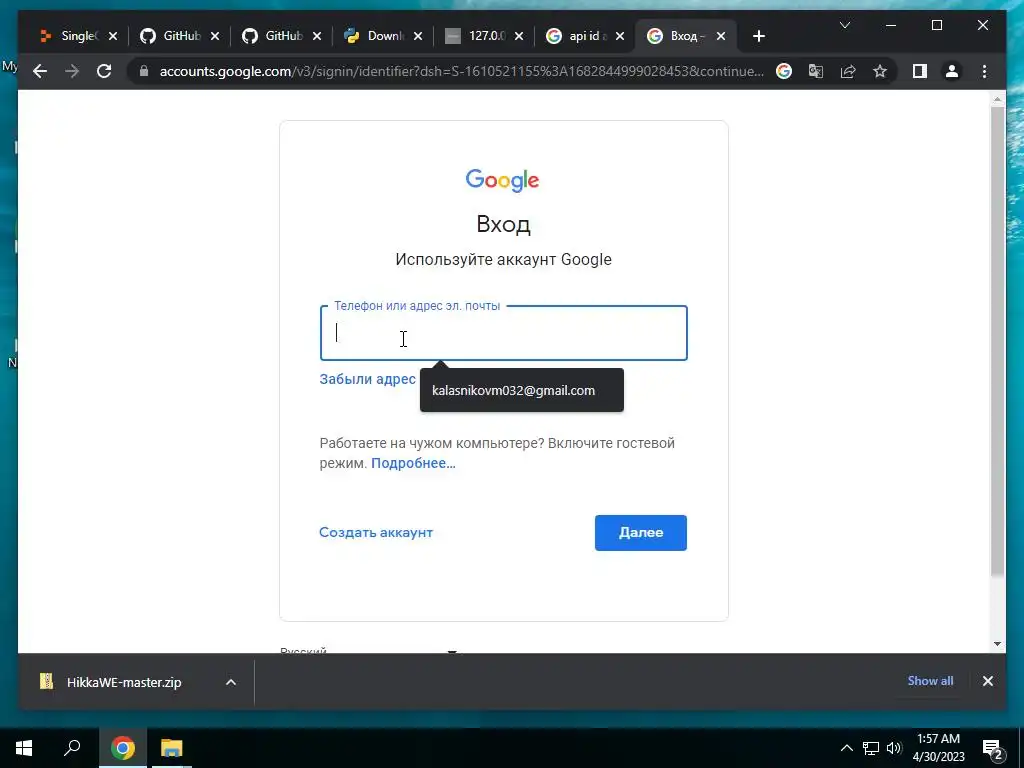Screen dimensions: 1024x768
Task: Minimize the Chrome window
Action: click(891, 25)
